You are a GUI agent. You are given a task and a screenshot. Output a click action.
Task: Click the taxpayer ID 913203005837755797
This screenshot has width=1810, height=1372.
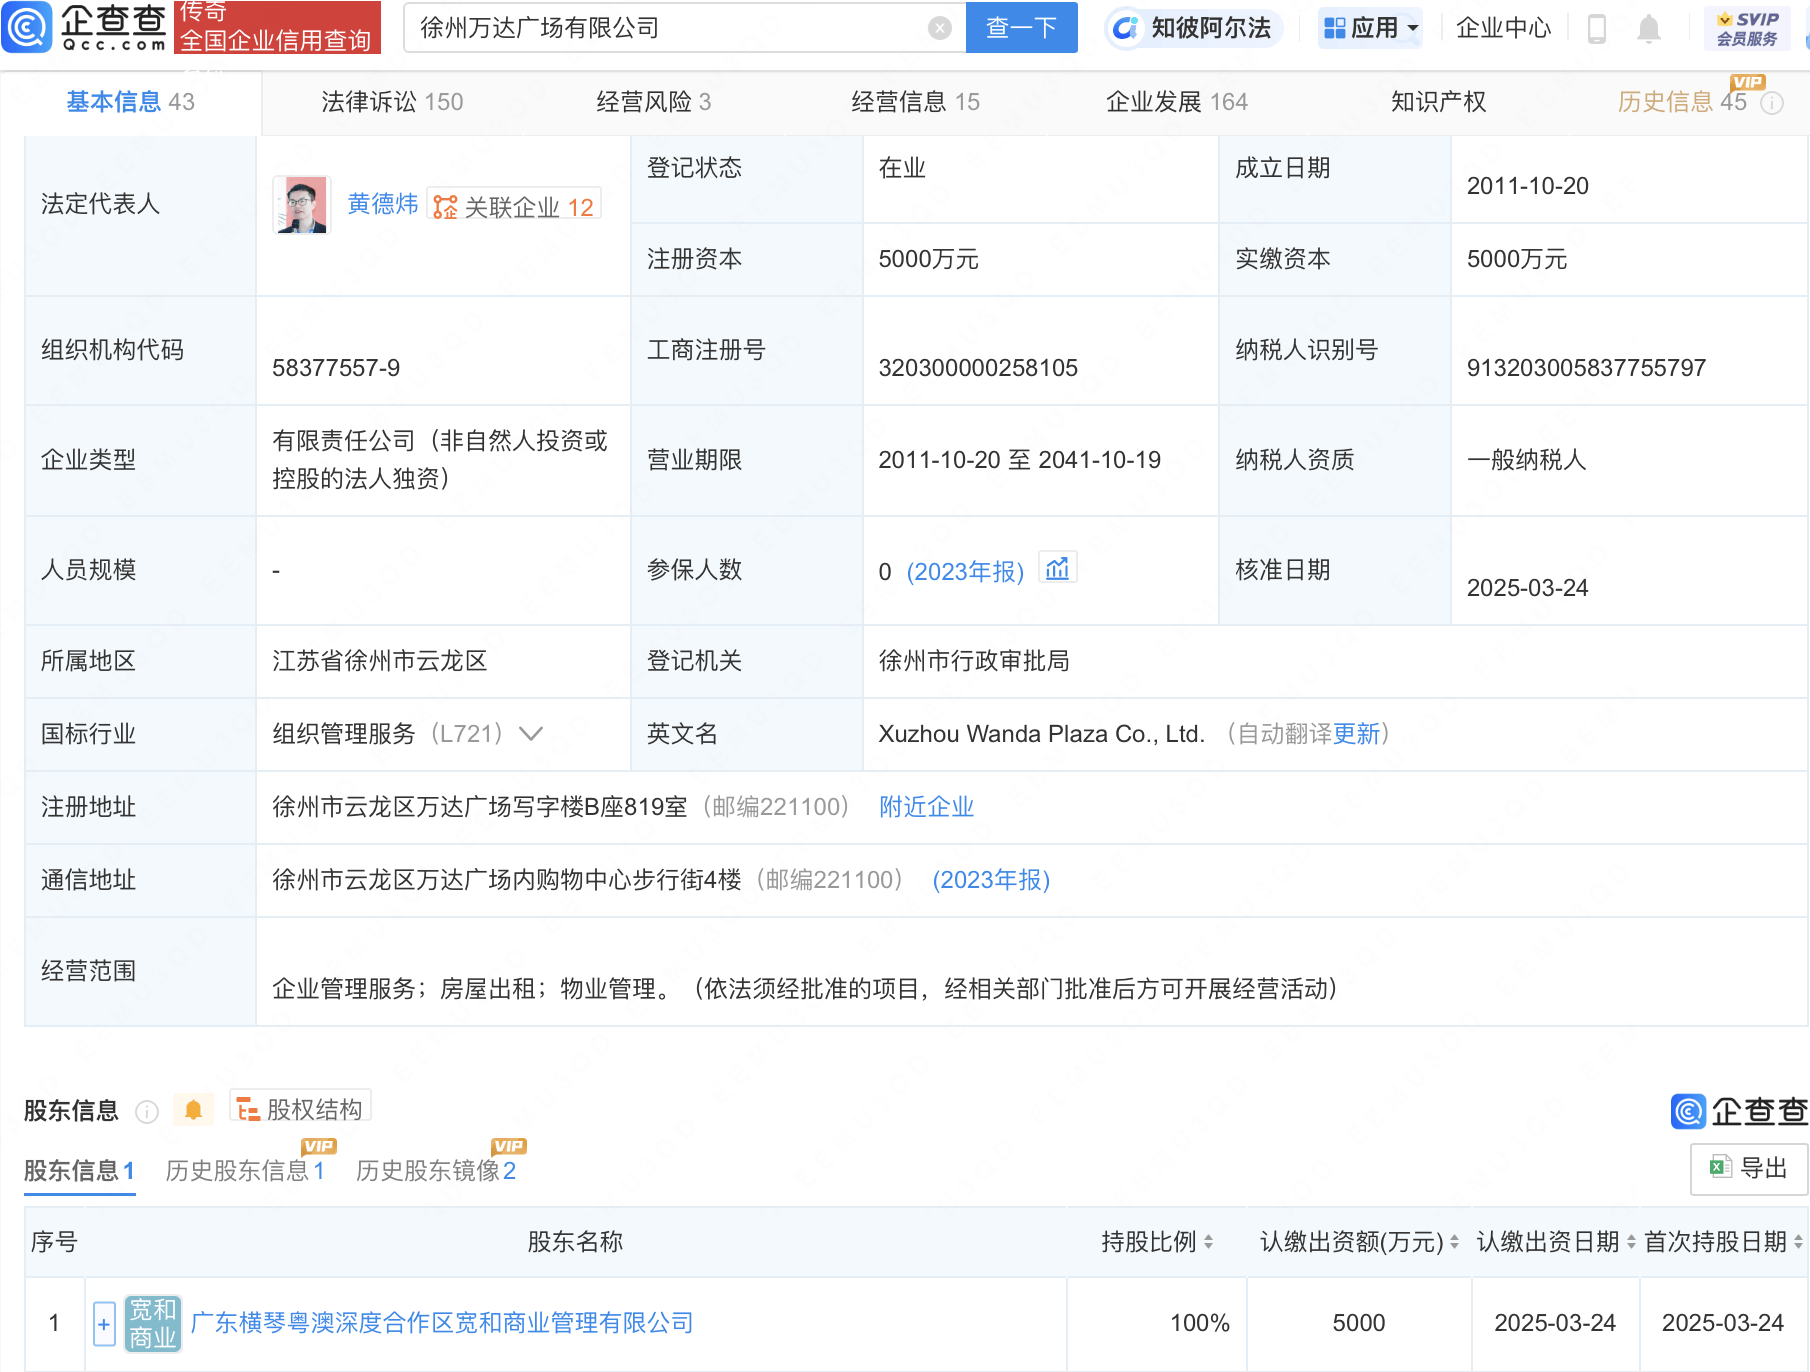pos(1586,368)
